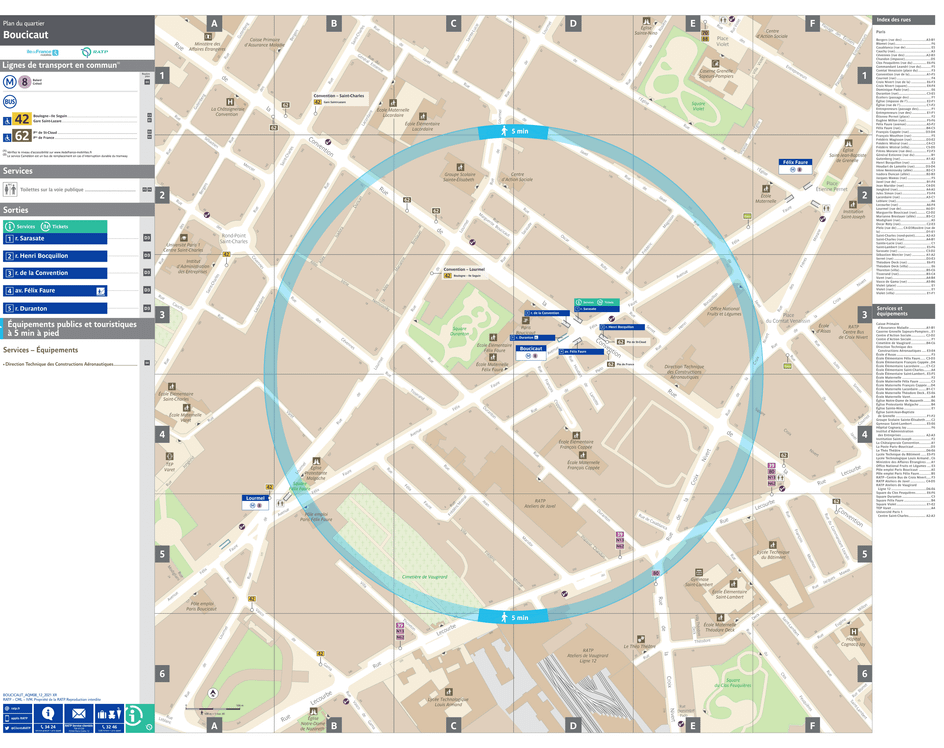Click the north arrow compass symbol
Screen dimensions: 944x748
coord(213,693)
